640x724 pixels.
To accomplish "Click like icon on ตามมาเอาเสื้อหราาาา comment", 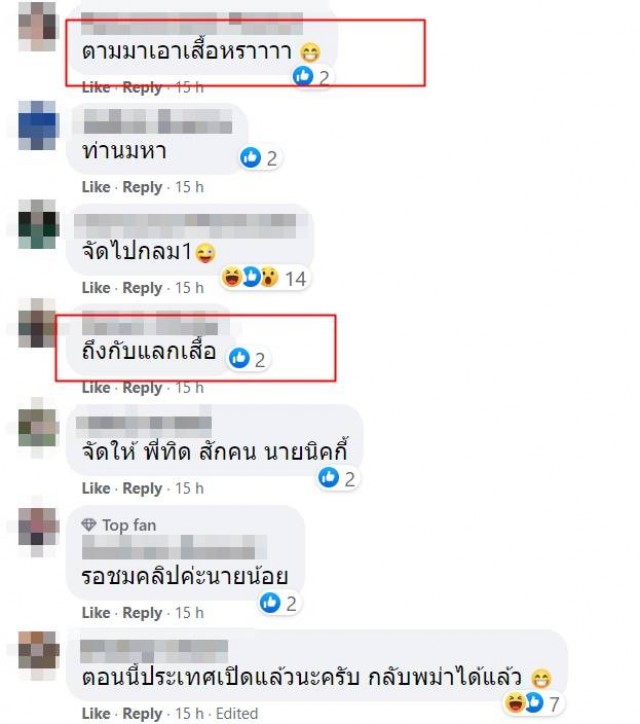I will tap(303, 75).
